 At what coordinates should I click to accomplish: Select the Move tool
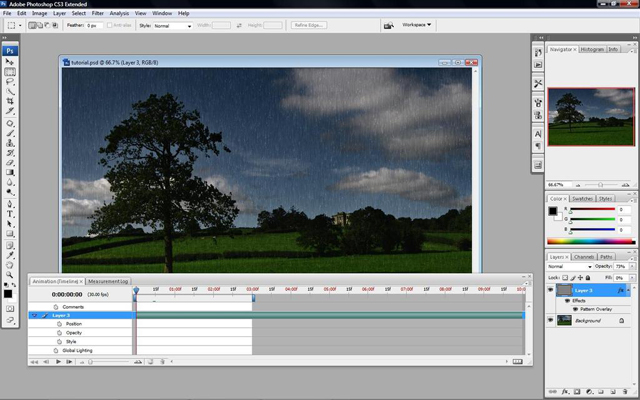(10, 62)
